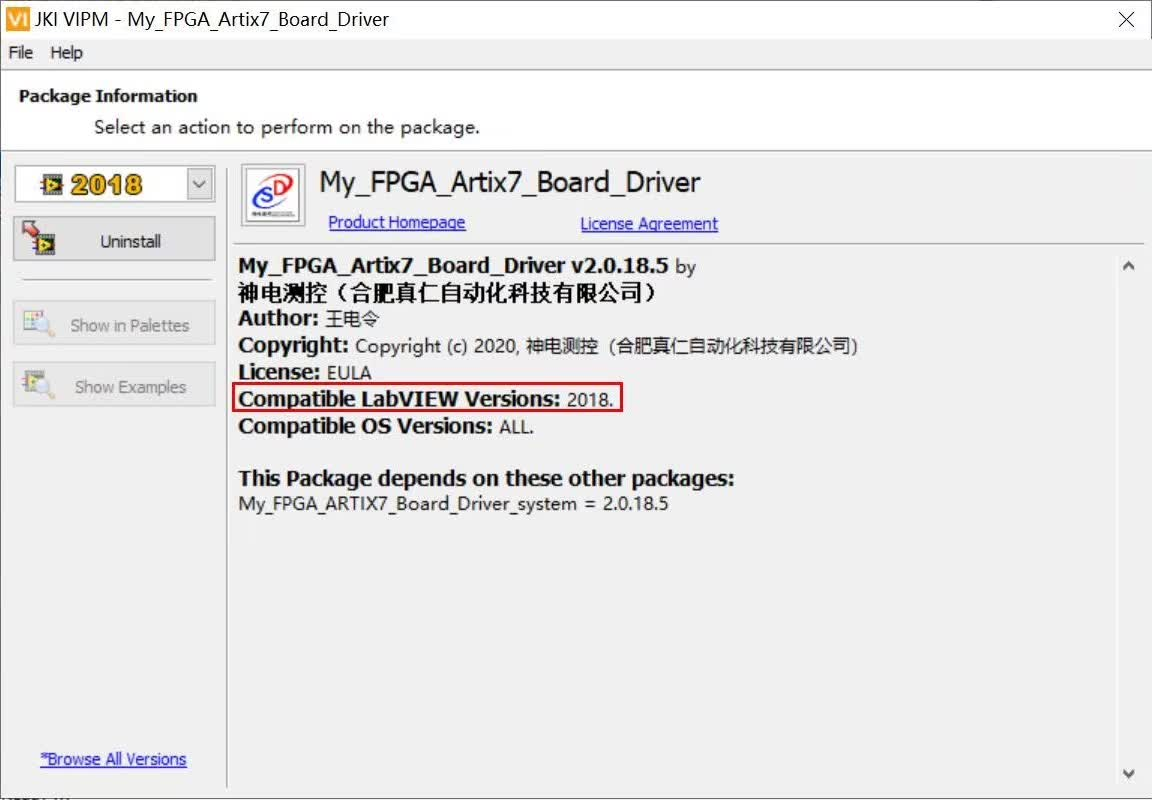Click the Show in Palettes button
The image size is (1152, 800).
115,323
